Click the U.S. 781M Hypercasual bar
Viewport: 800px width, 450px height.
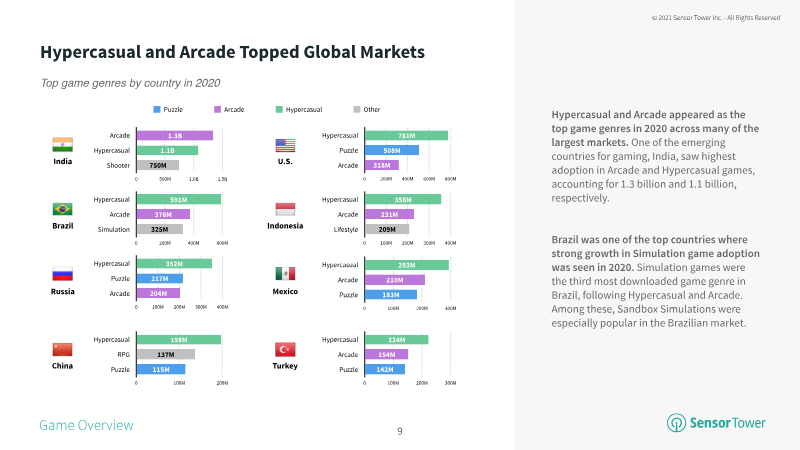point(406,136)
